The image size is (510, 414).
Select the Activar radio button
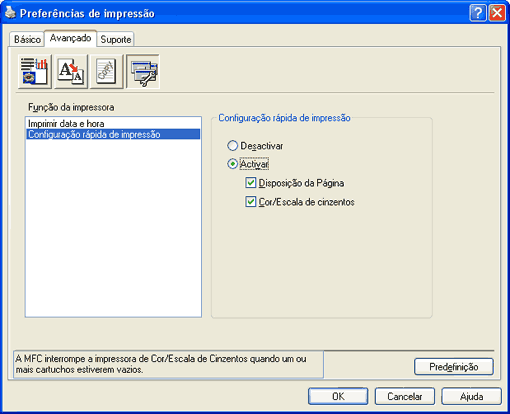232,164
